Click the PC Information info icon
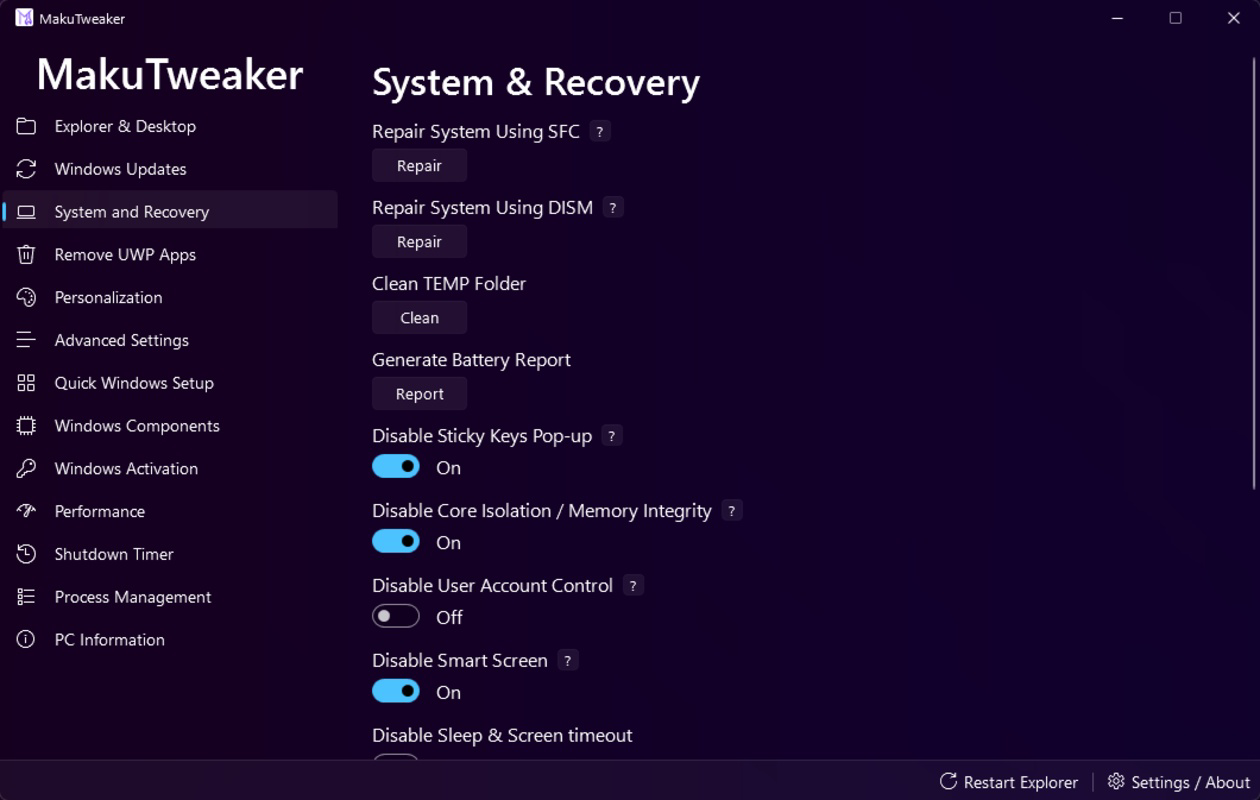The image size is (1260, 800). pos(26,640)
